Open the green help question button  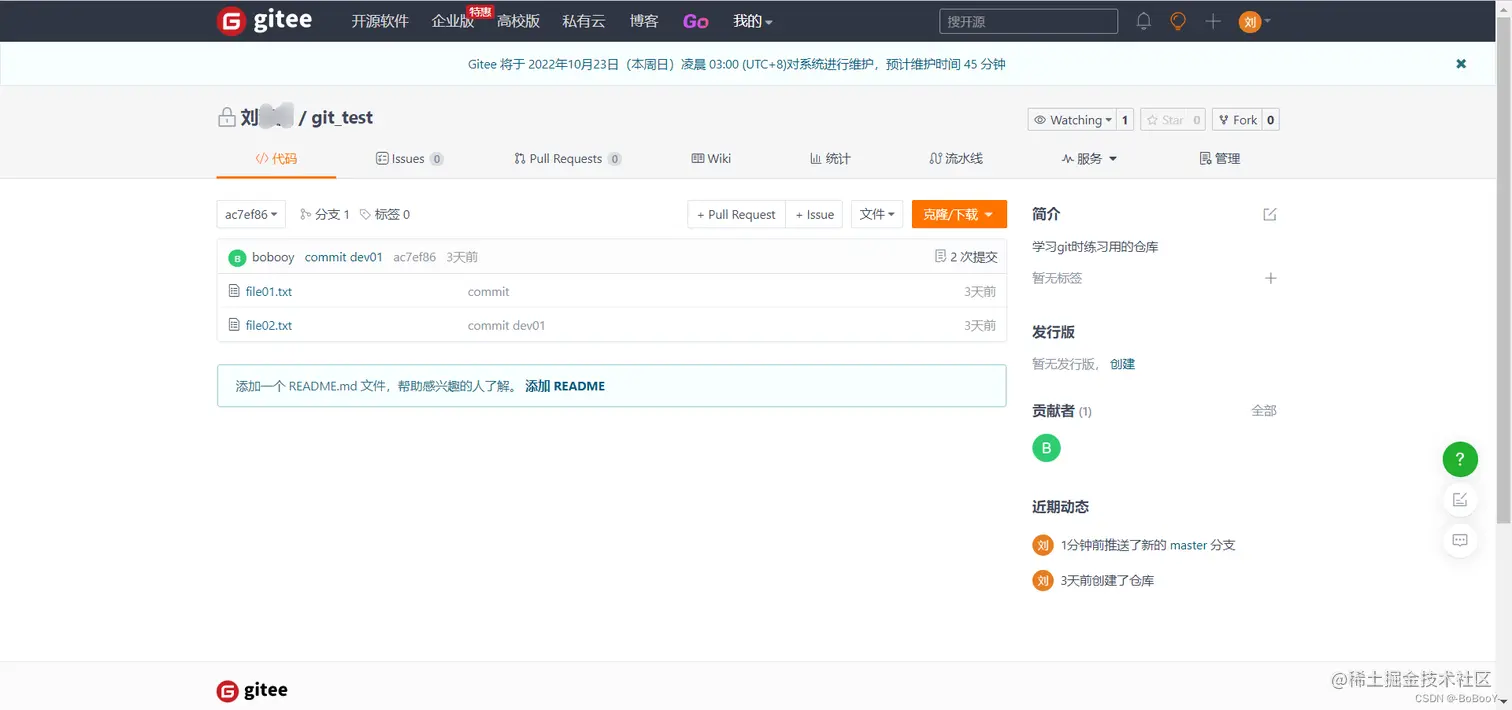[x=1460, y=460]
